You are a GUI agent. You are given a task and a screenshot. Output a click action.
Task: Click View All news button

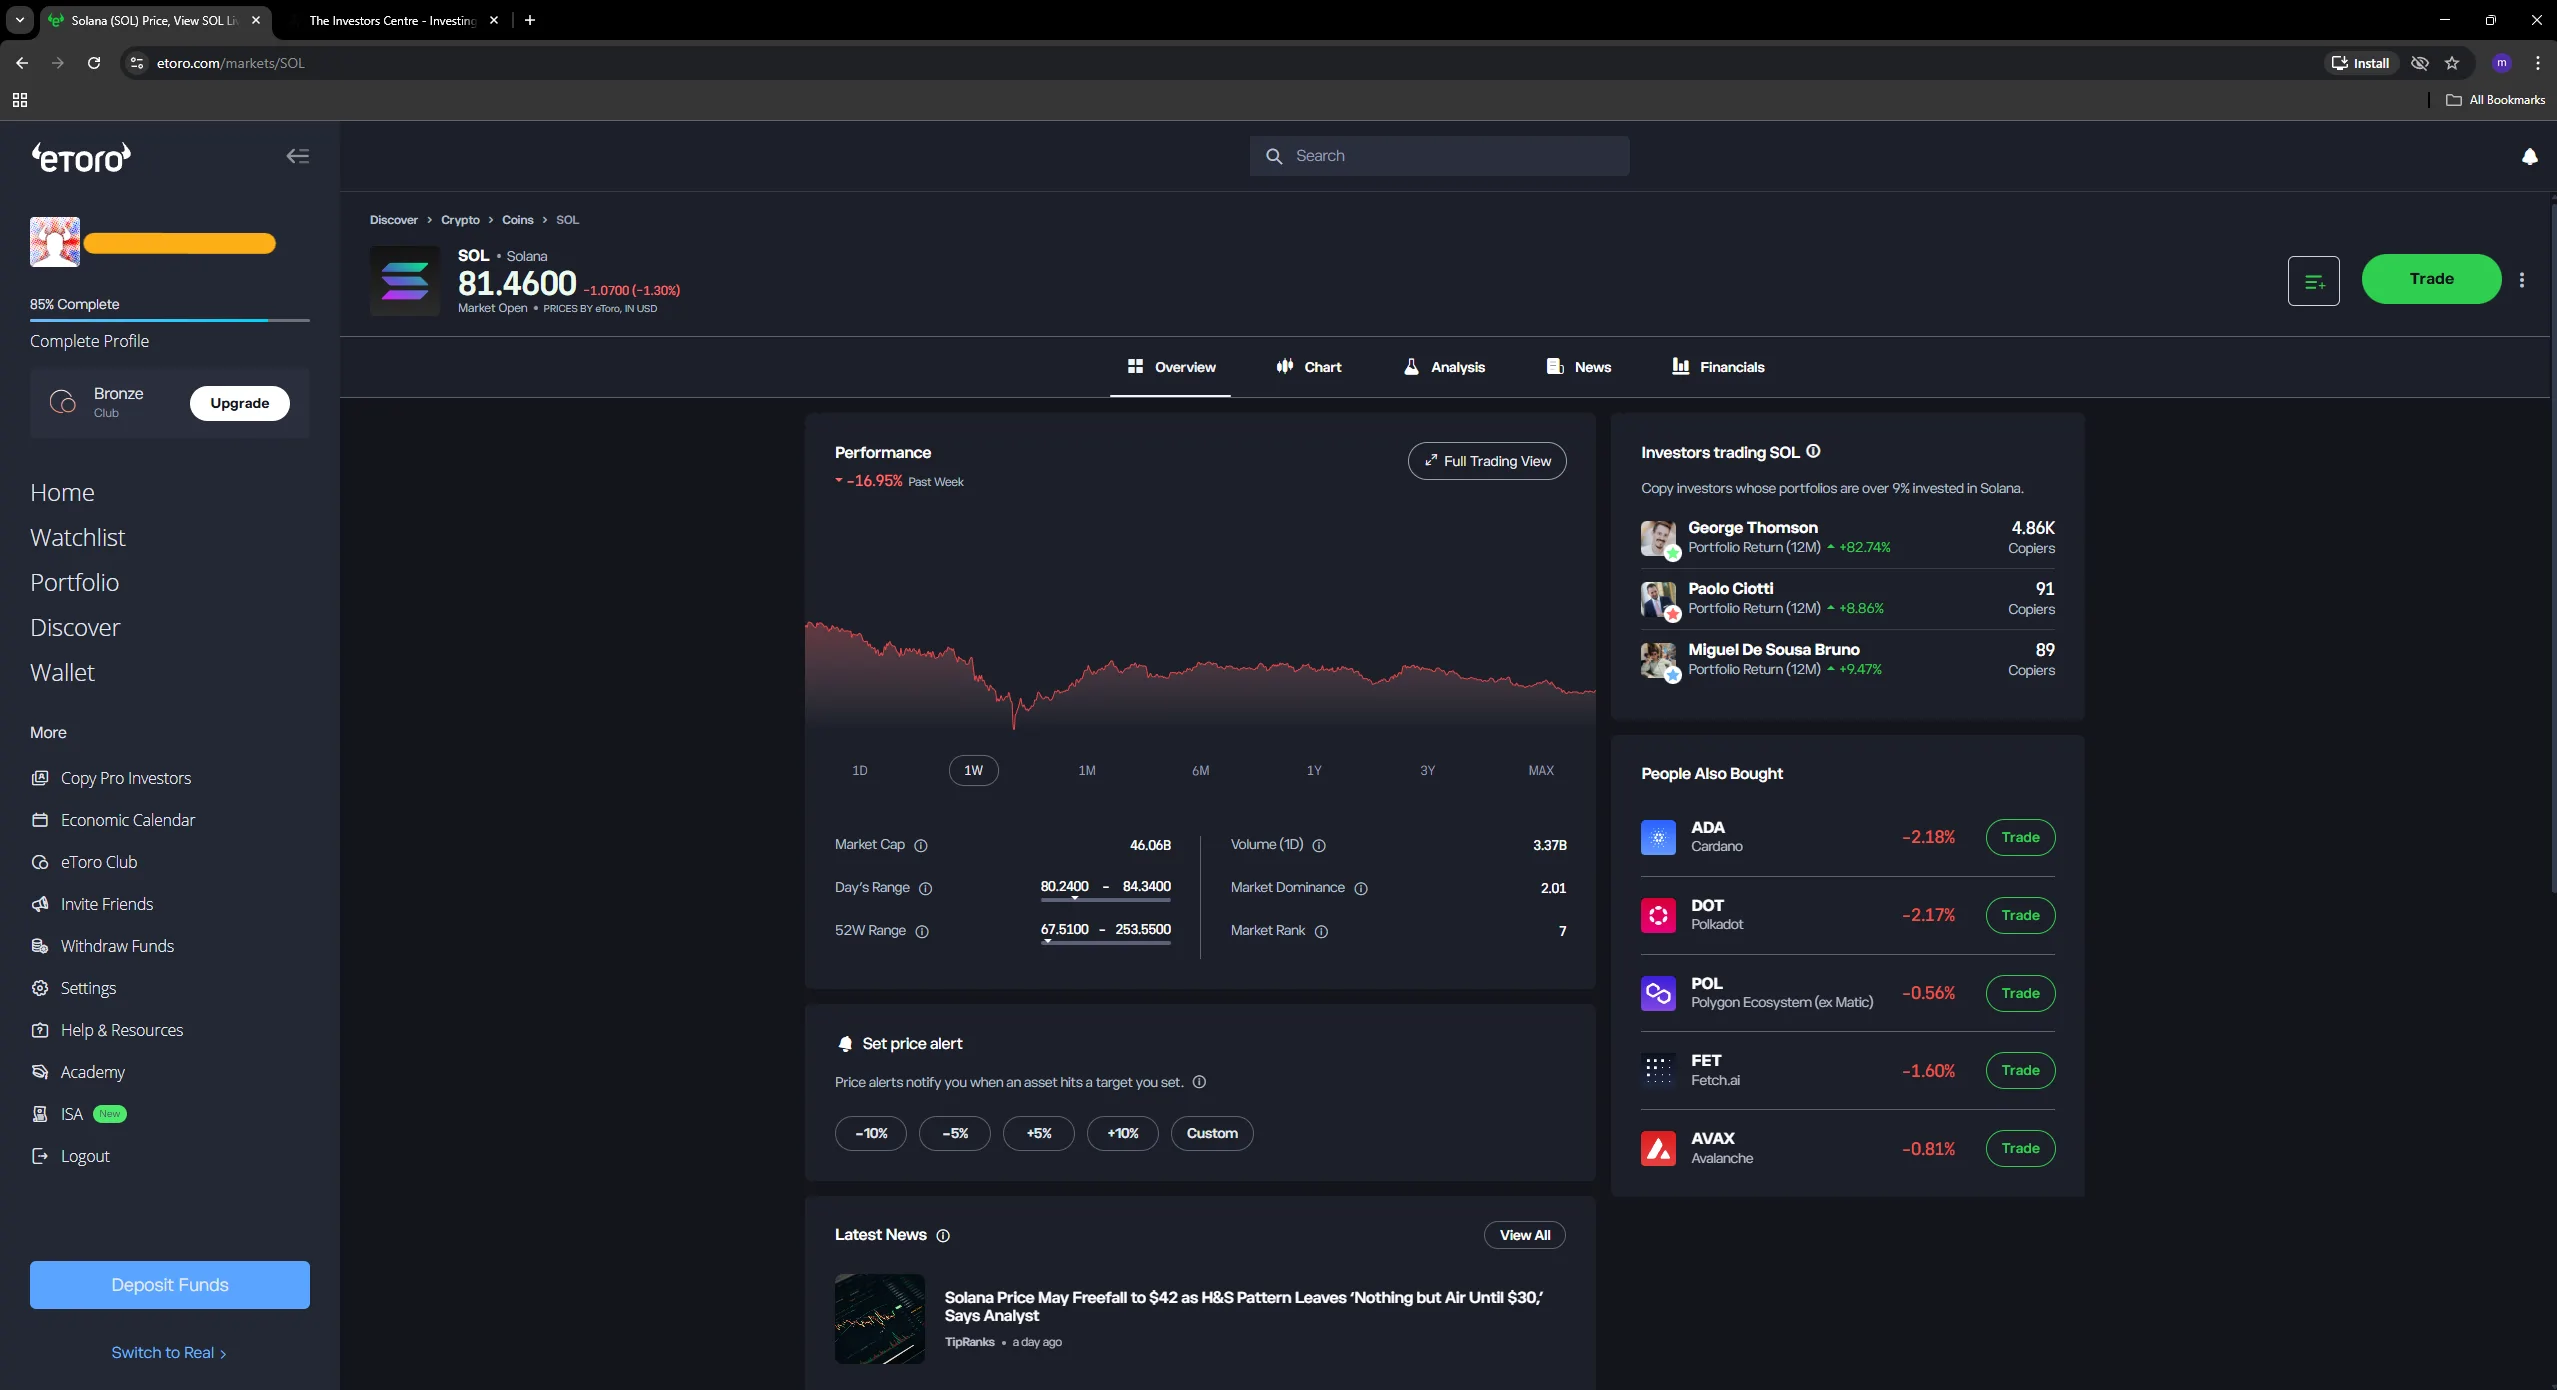click(x=1524, y=1236)
